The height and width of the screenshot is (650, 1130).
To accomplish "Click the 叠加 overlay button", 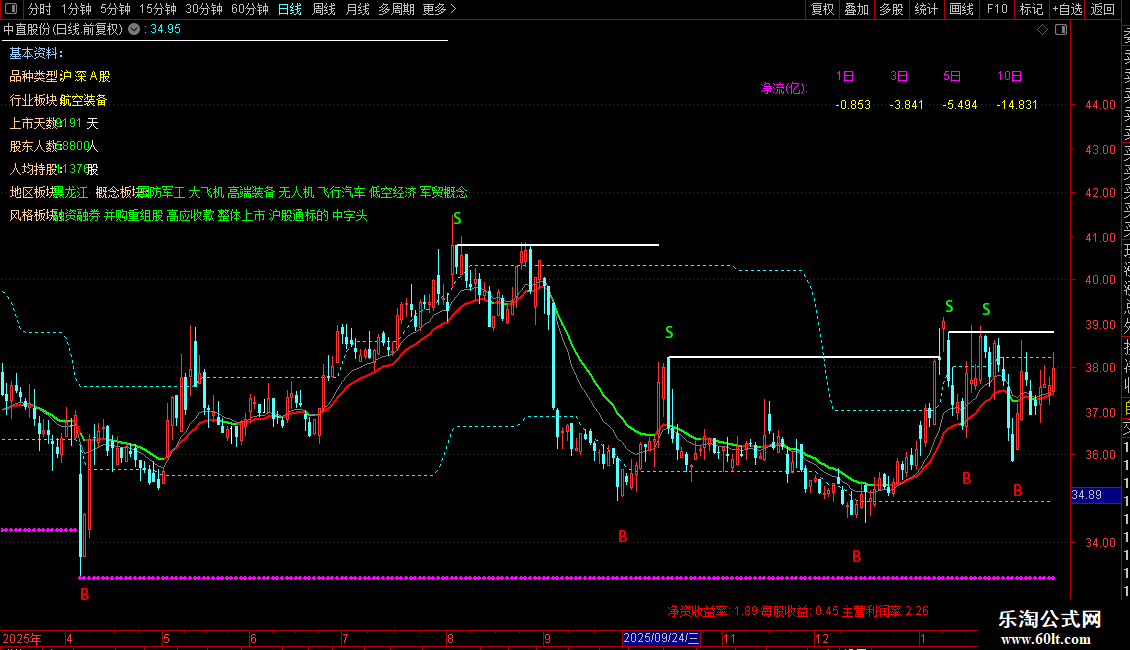I will (857, 9).
